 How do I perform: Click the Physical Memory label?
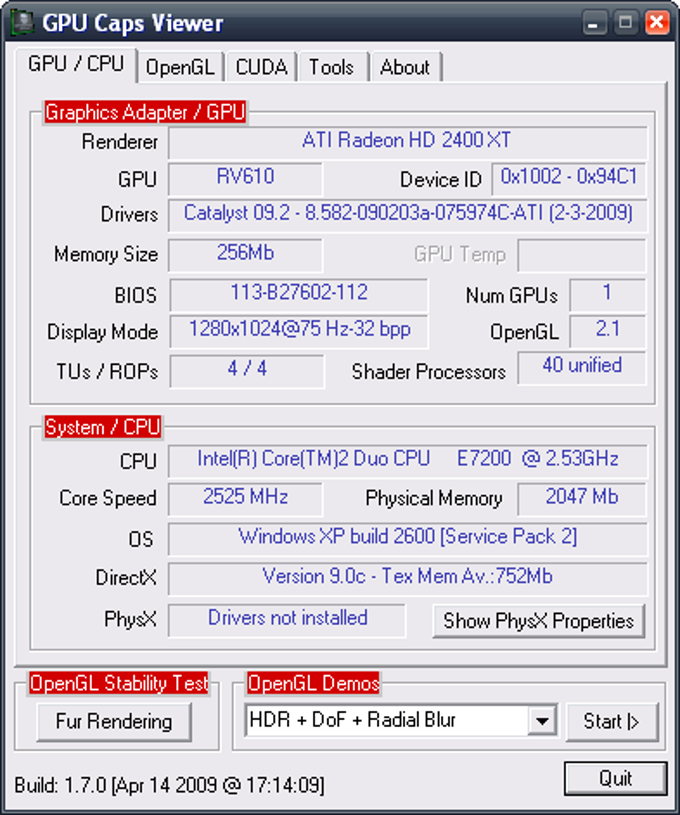click(x=434, y=498)
